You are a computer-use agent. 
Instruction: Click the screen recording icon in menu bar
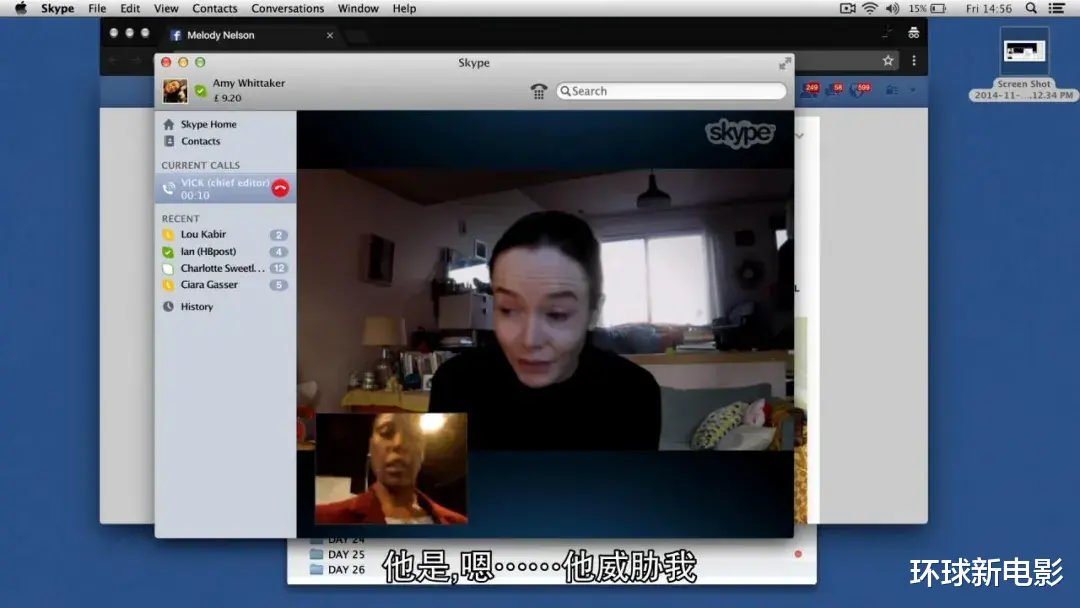(847, 8)
